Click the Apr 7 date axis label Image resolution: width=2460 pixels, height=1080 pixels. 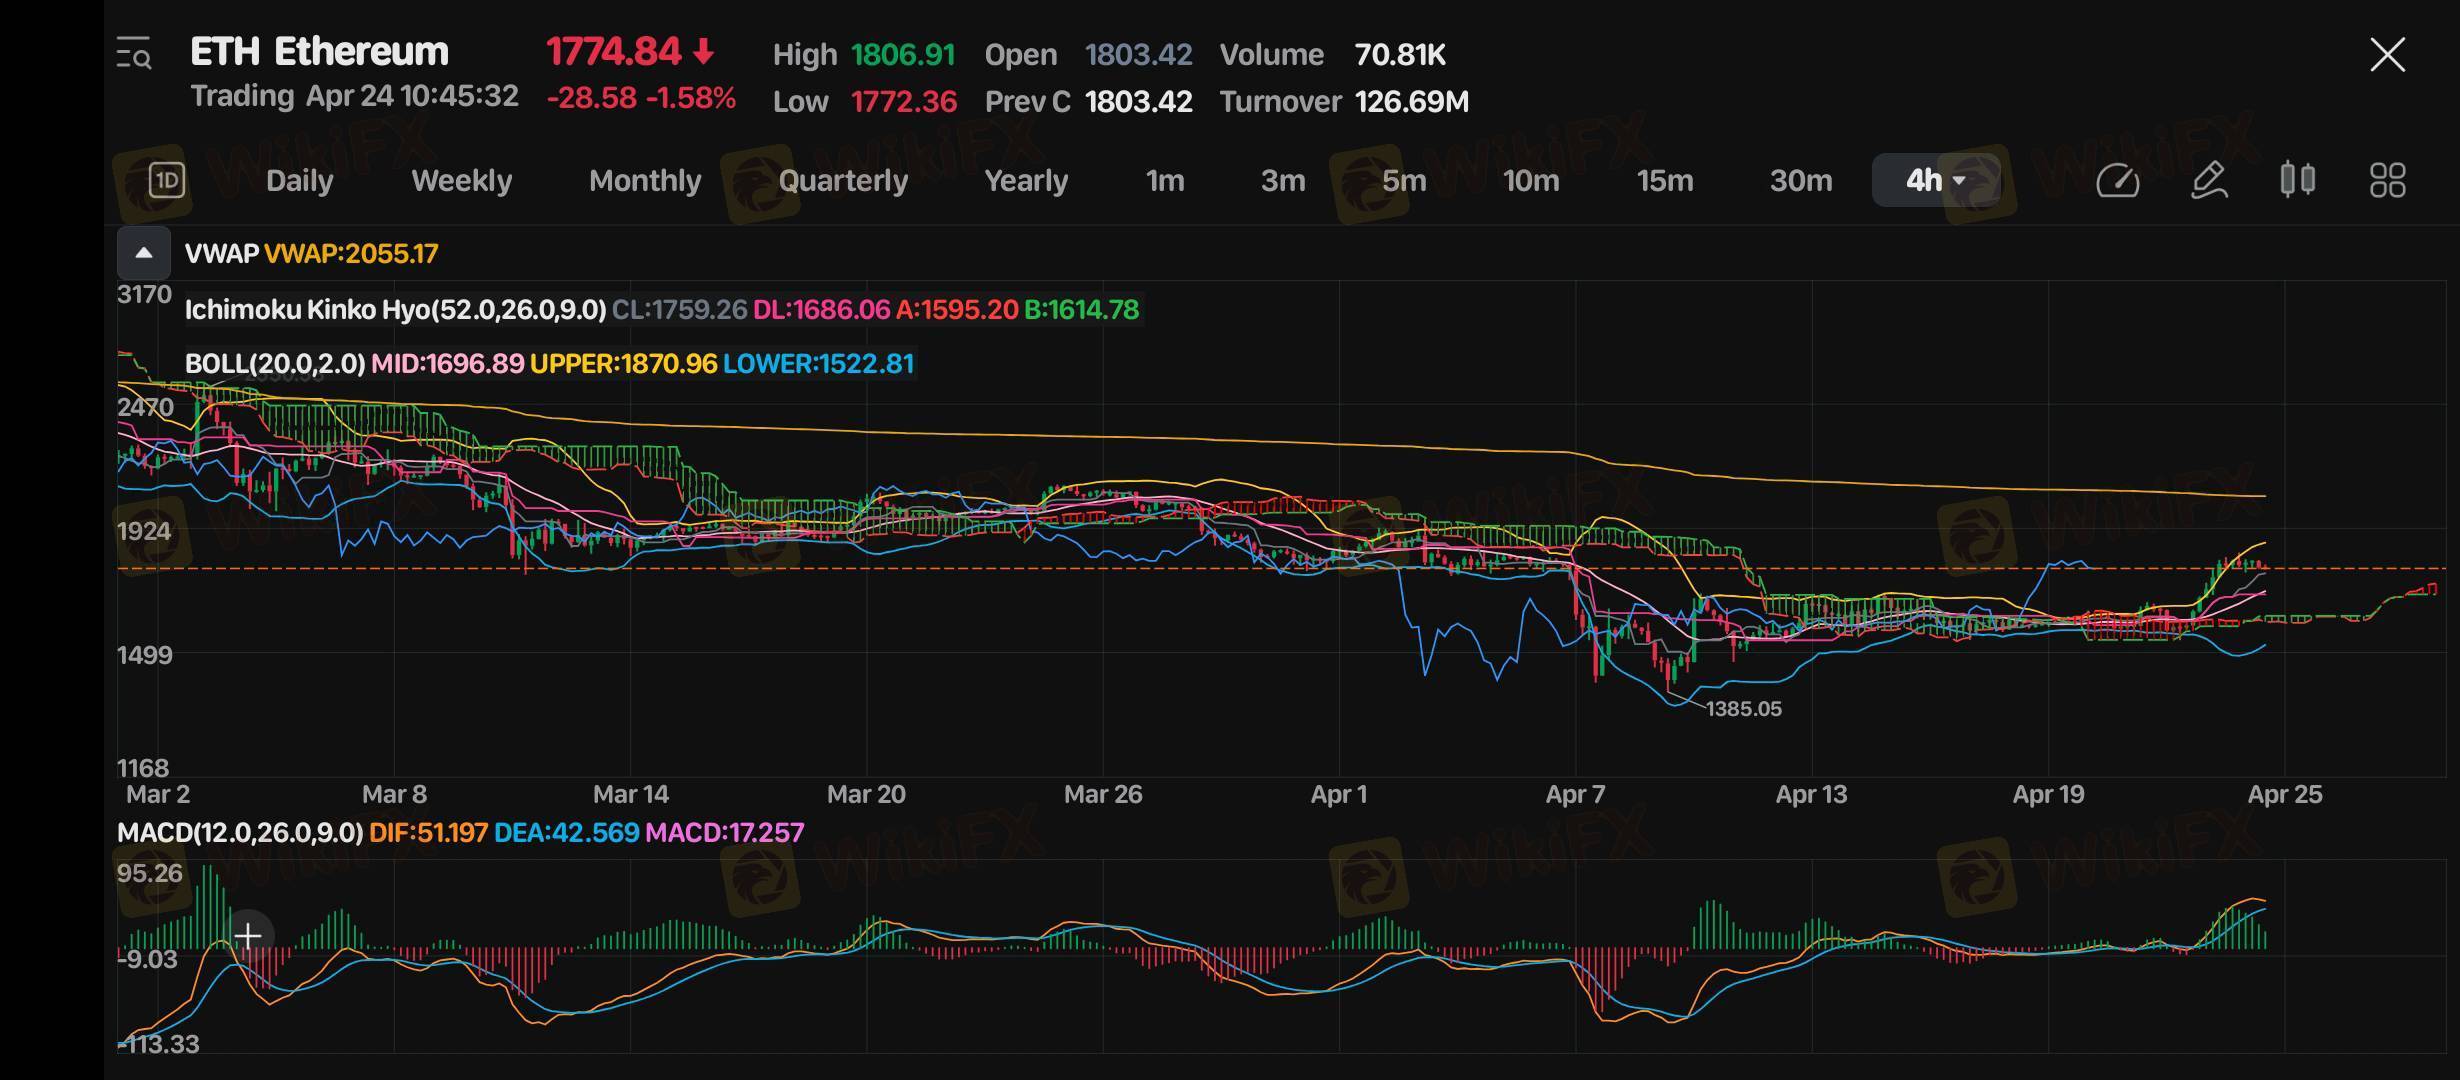1575,794
